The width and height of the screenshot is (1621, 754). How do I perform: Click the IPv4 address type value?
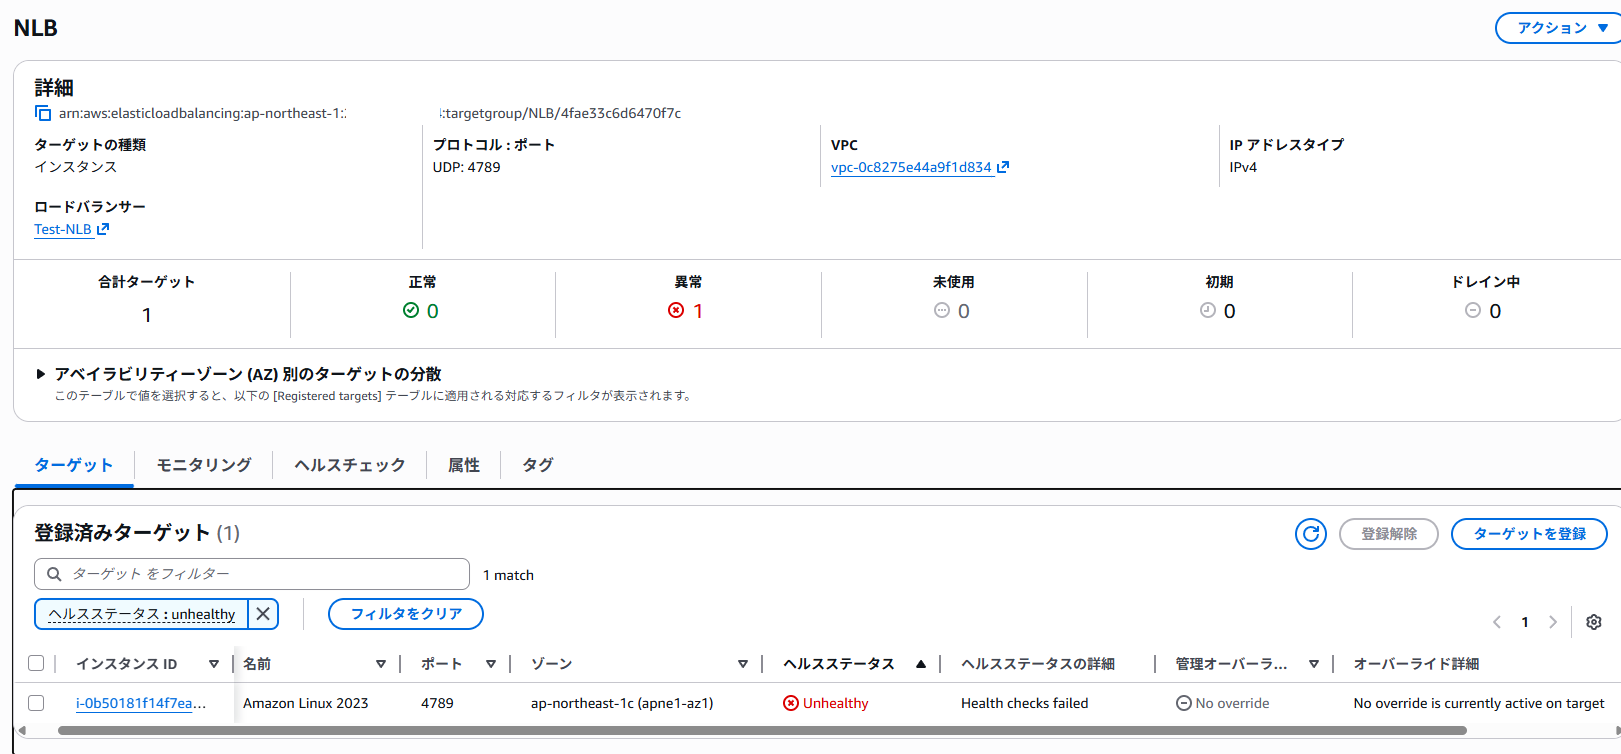[x=1243, y=167]
